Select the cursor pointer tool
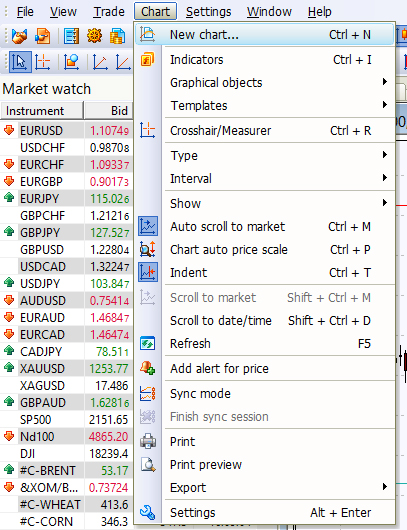The image size is (407, 530). (x=20, y=62)
